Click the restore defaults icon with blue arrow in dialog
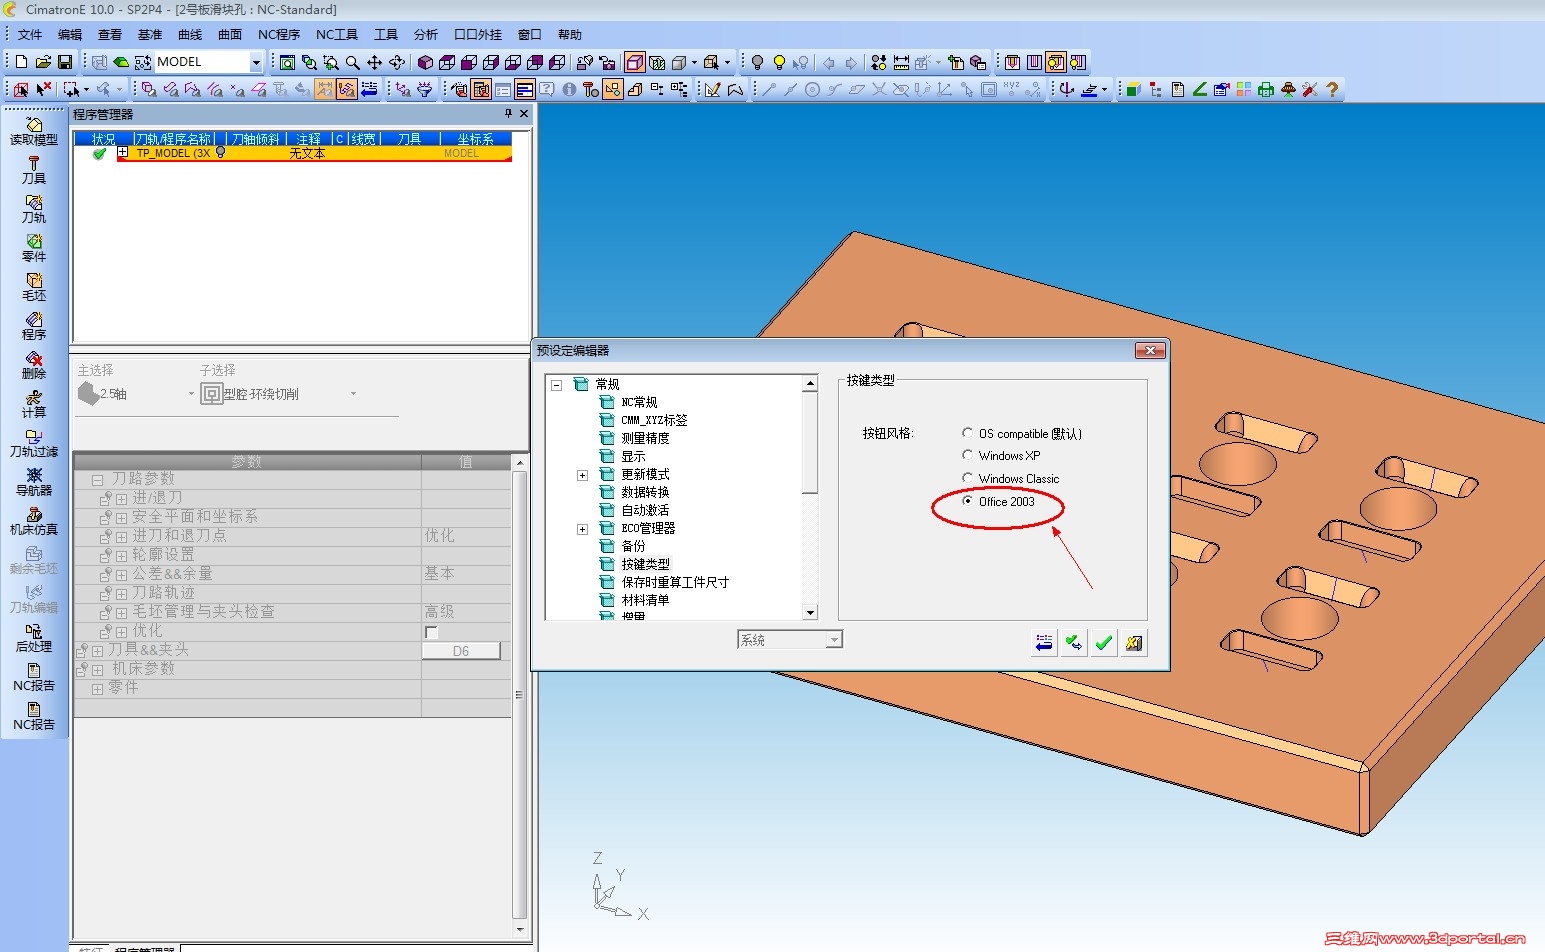This screenshot has height=952, width=1545. (x=1044, y=643)
